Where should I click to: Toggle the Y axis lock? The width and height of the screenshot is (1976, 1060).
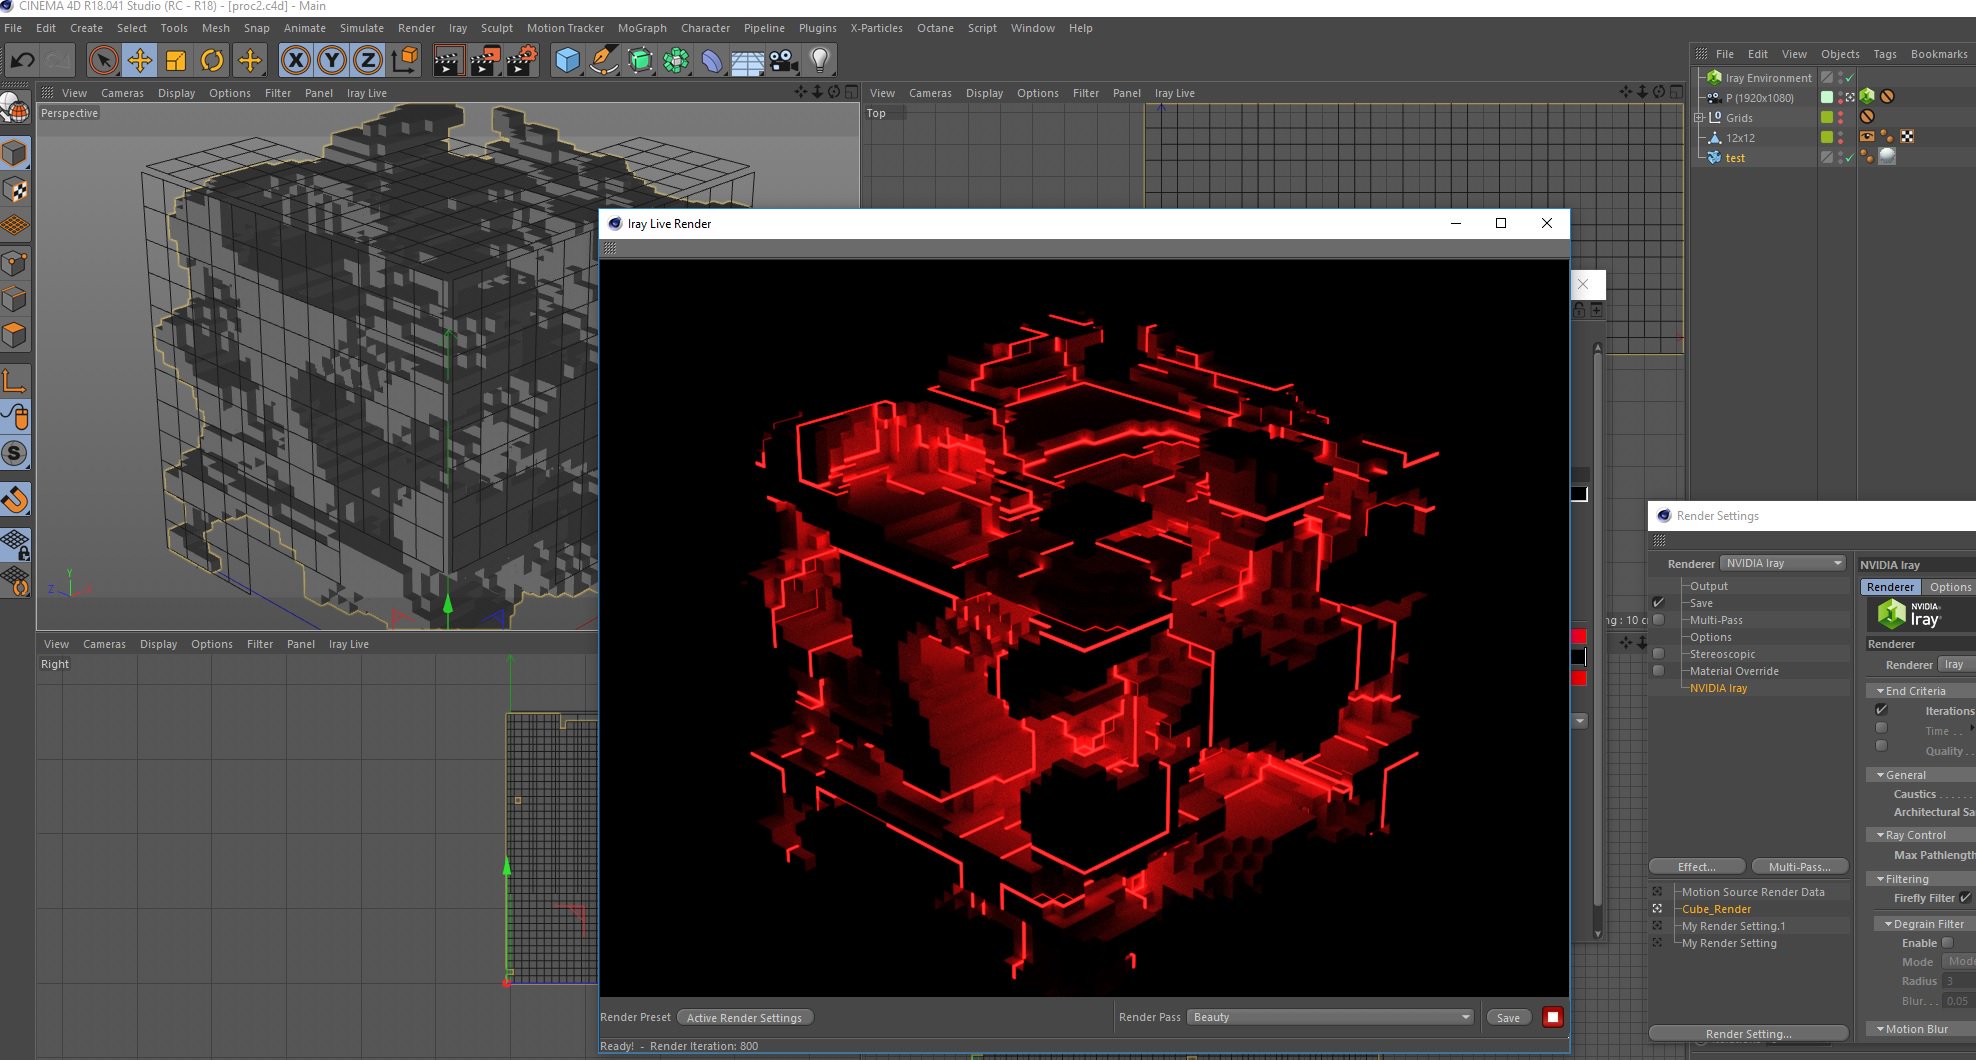pyautogui.click(x=332, y=61)
